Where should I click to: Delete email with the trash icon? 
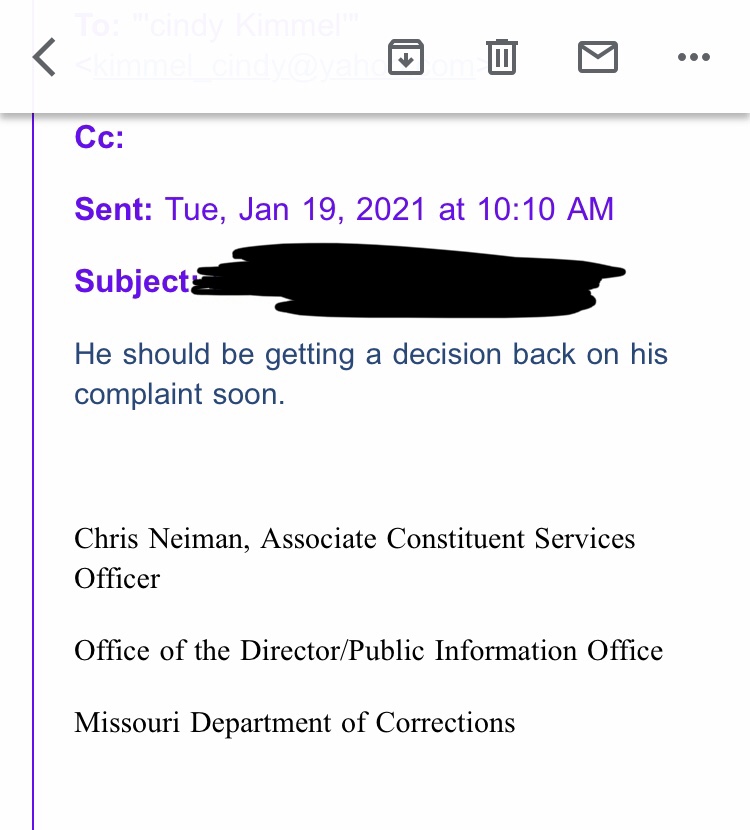[502, 57]
